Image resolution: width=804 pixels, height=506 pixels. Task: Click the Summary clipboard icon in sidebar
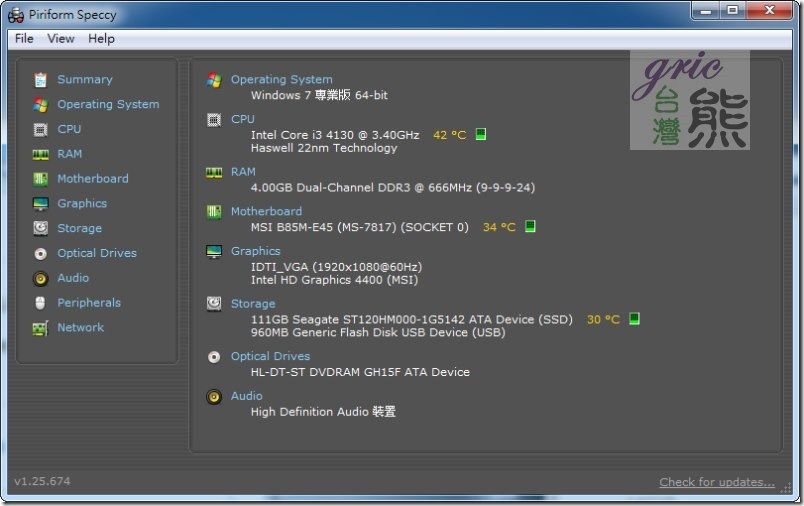tap(41, 80)
